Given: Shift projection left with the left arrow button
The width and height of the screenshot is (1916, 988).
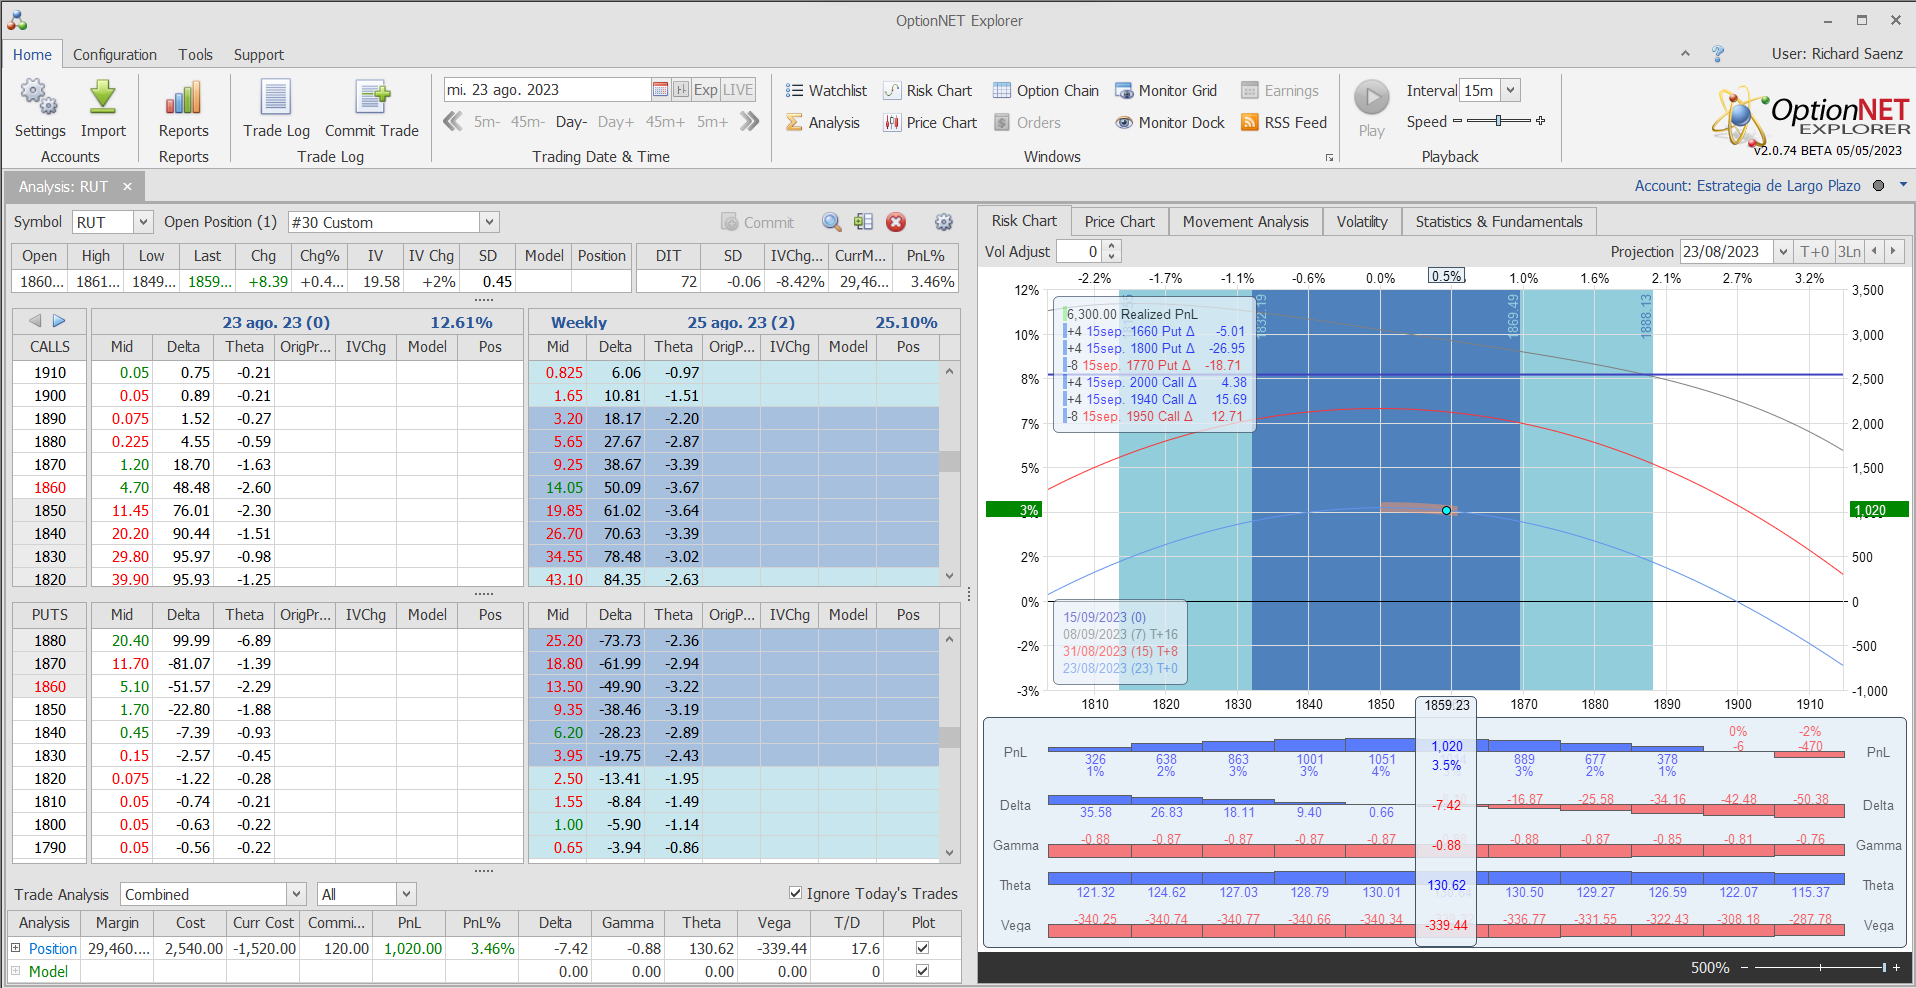Looking at the screenshot, I should click(1874, 252).
